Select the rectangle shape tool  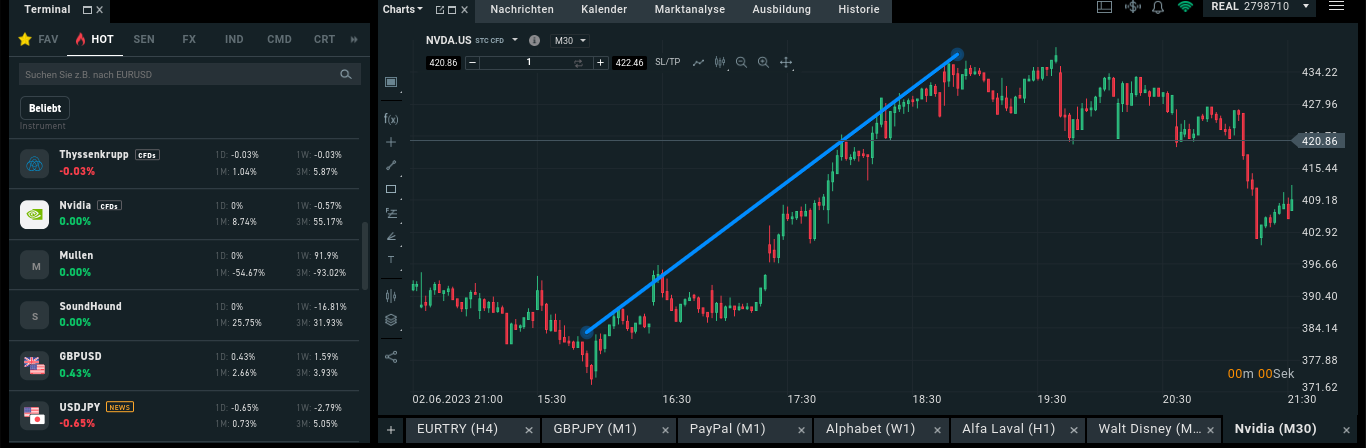(x=391, y=189)
